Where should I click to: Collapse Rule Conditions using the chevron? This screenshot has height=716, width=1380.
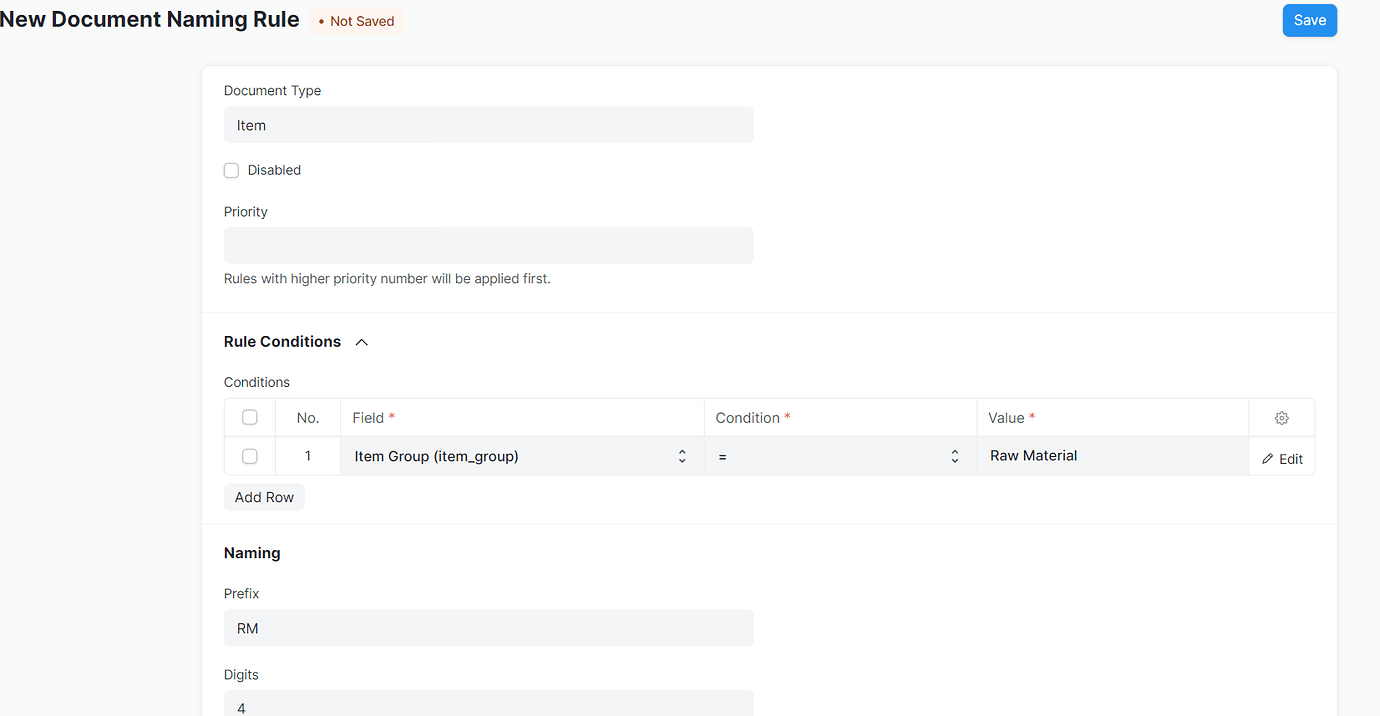click(x=362, y=341)
